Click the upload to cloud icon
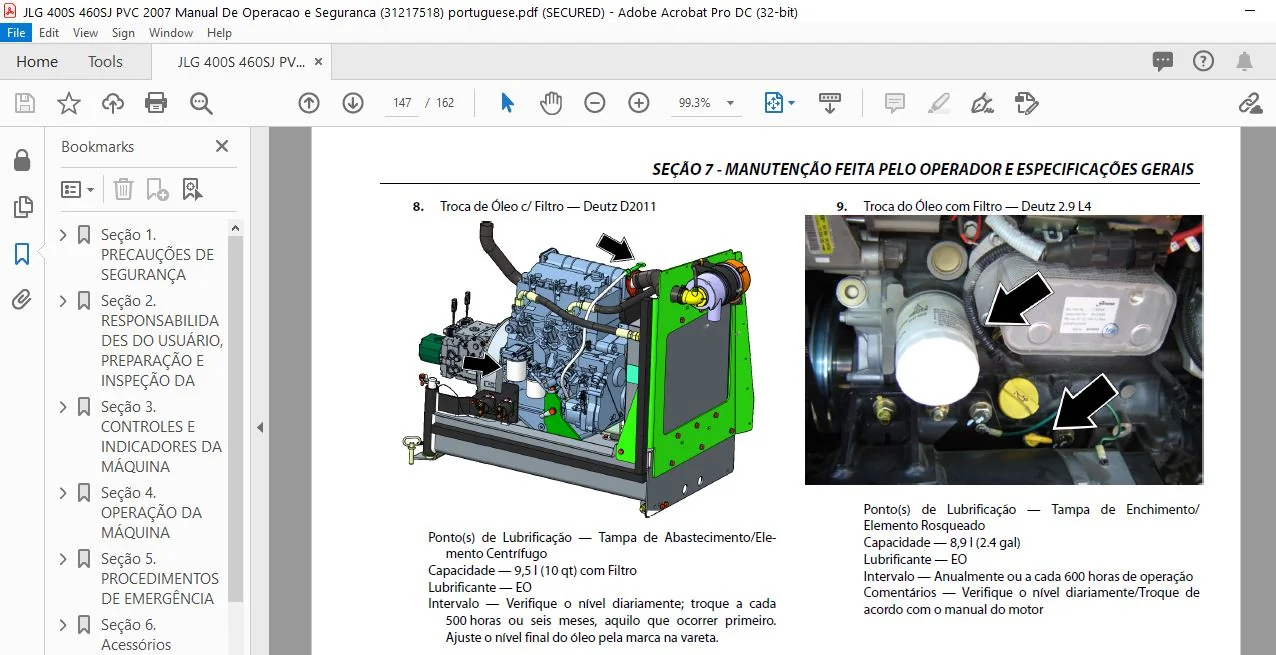 (x=112, y=103)
